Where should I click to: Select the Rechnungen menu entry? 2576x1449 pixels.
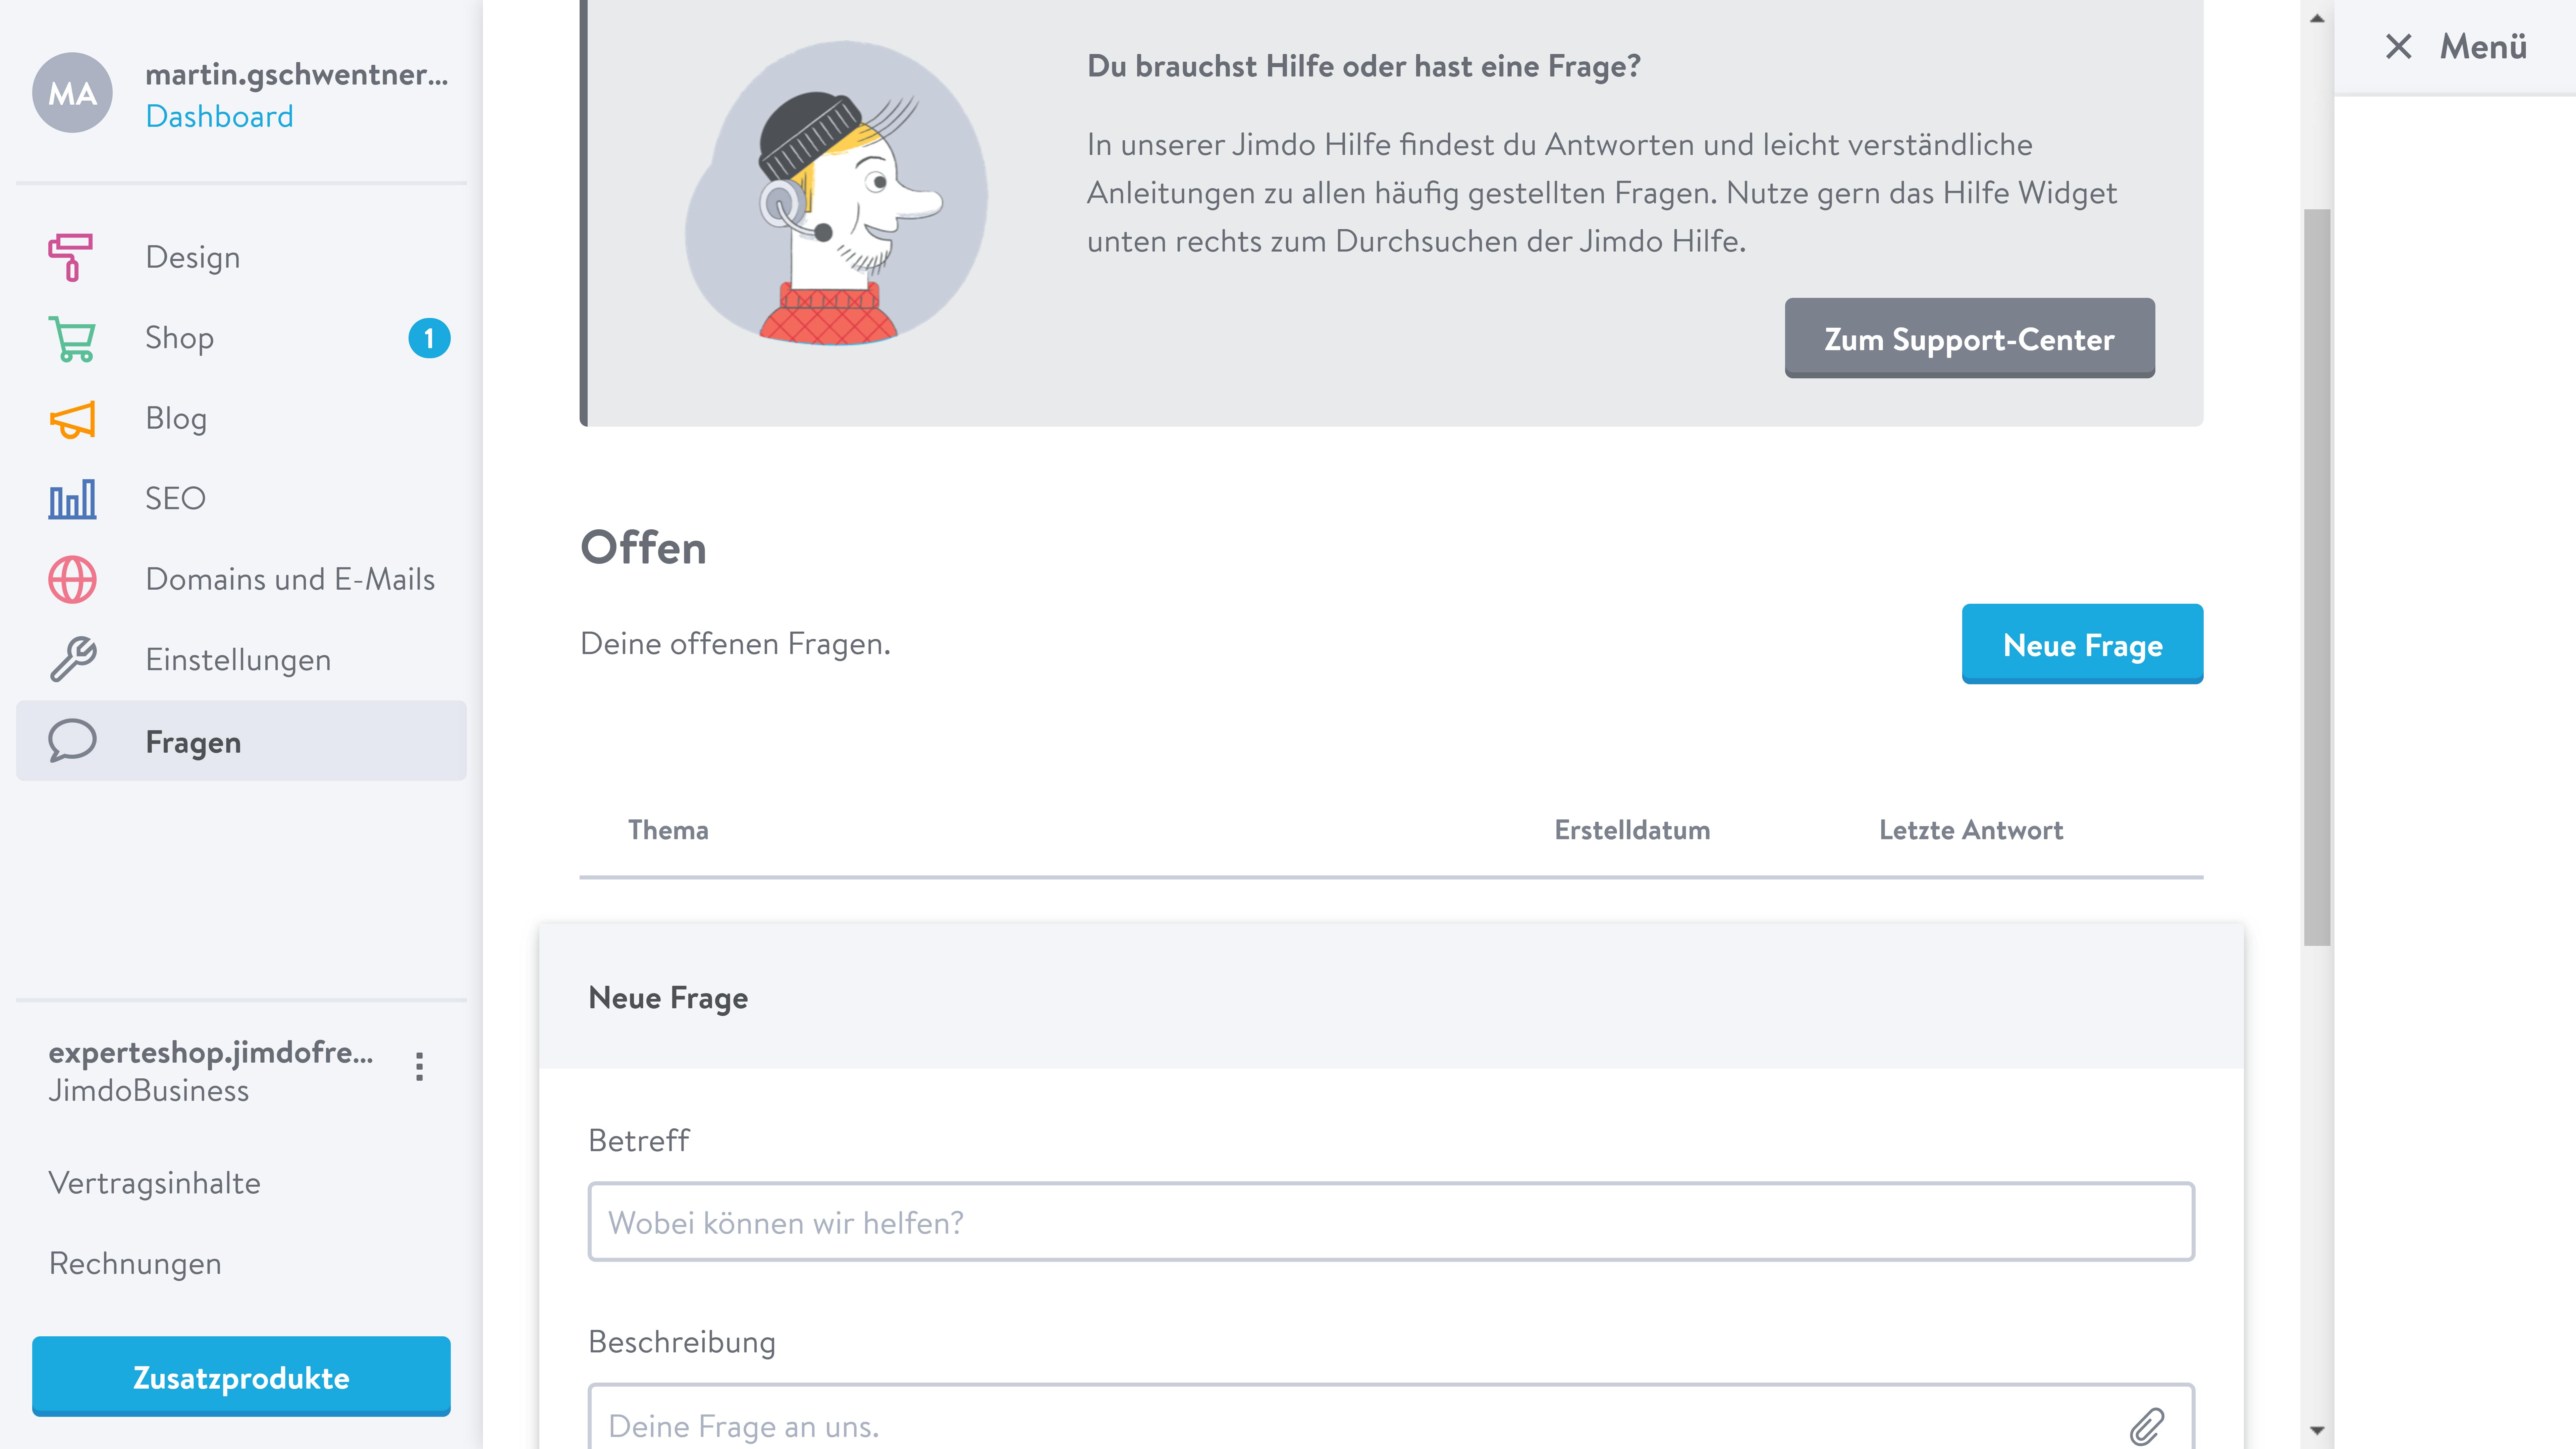coord(135,1263)
